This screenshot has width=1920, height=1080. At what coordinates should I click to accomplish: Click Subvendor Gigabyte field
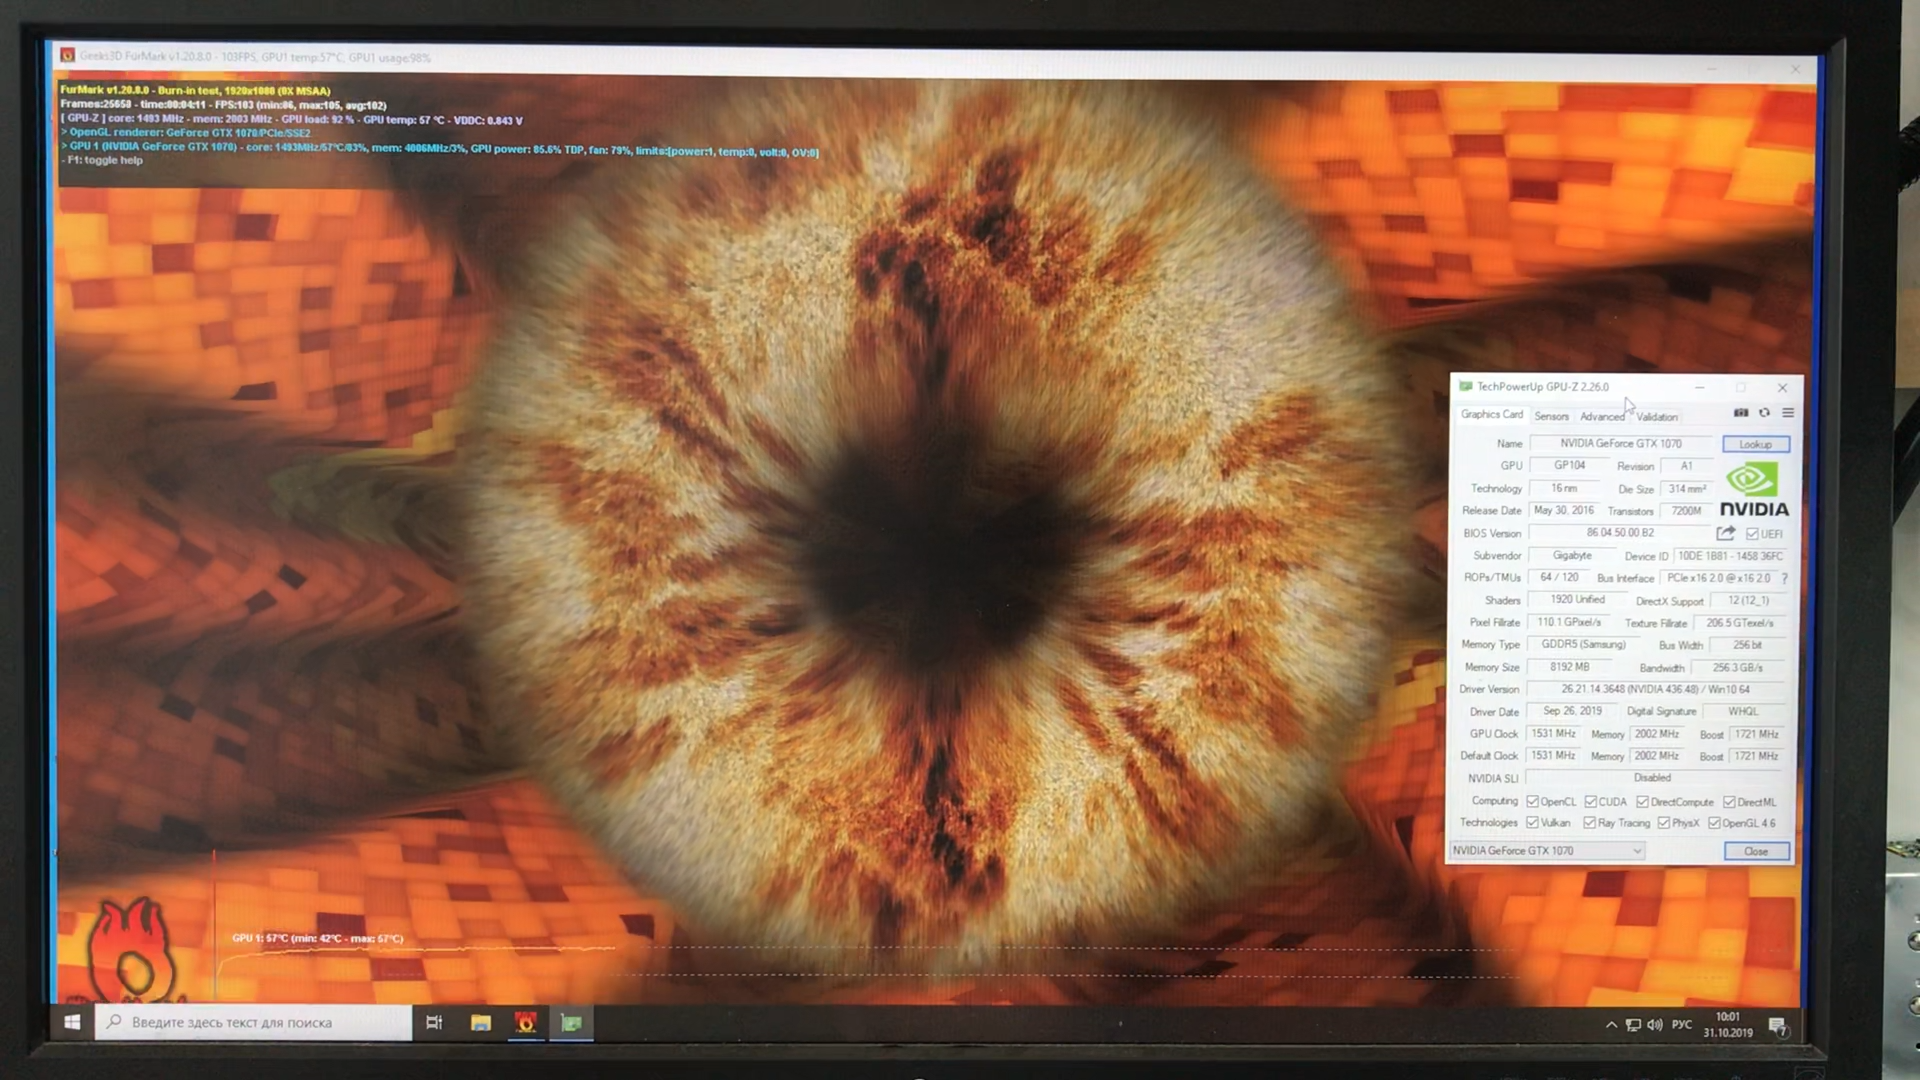coord(1571,556)
